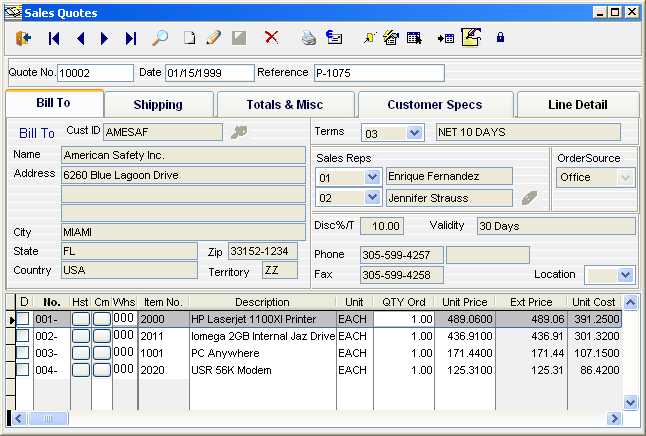Image resolution: width=646 pixels, height=436 pixels.
Task: Expand the Terms dropdown showing 03
Action: [x=415, y=133]
